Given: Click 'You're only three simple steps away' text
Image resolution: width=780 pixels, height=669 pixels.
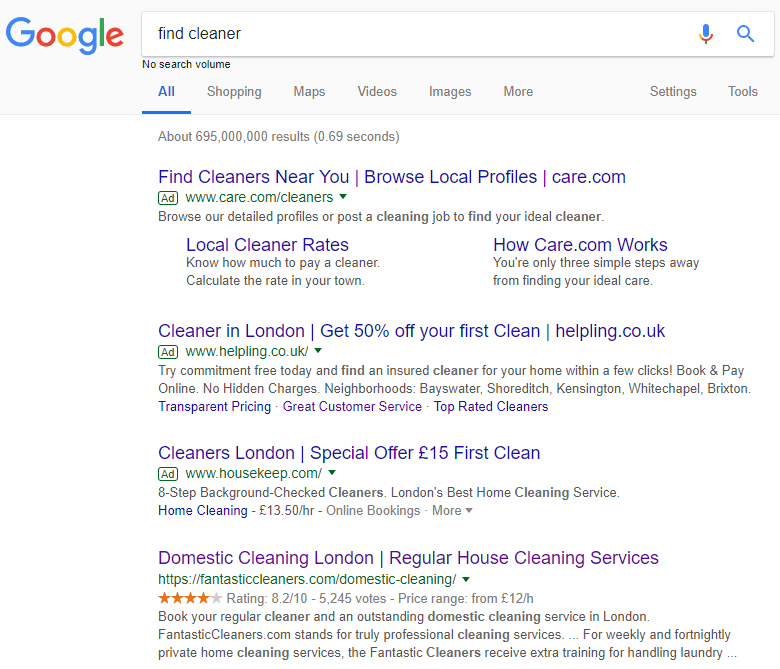Looking at the screenshot, I should click(x=596, y=263).
